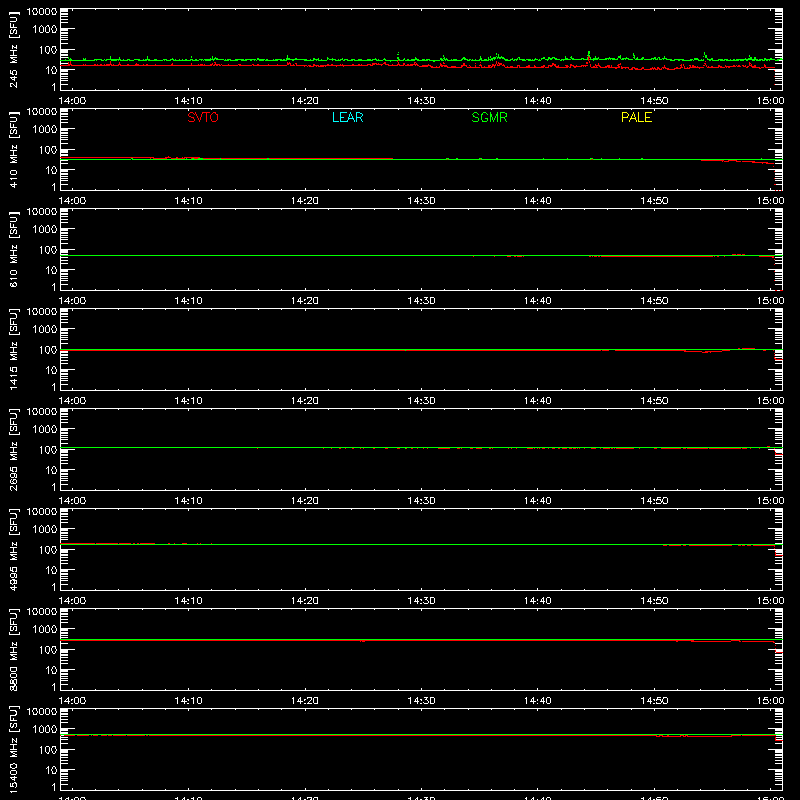The height and width of the screenshot is (800, 800).
Task: Click 1000 tick label on 15400 MHz axis
Action: pos(45,730)
